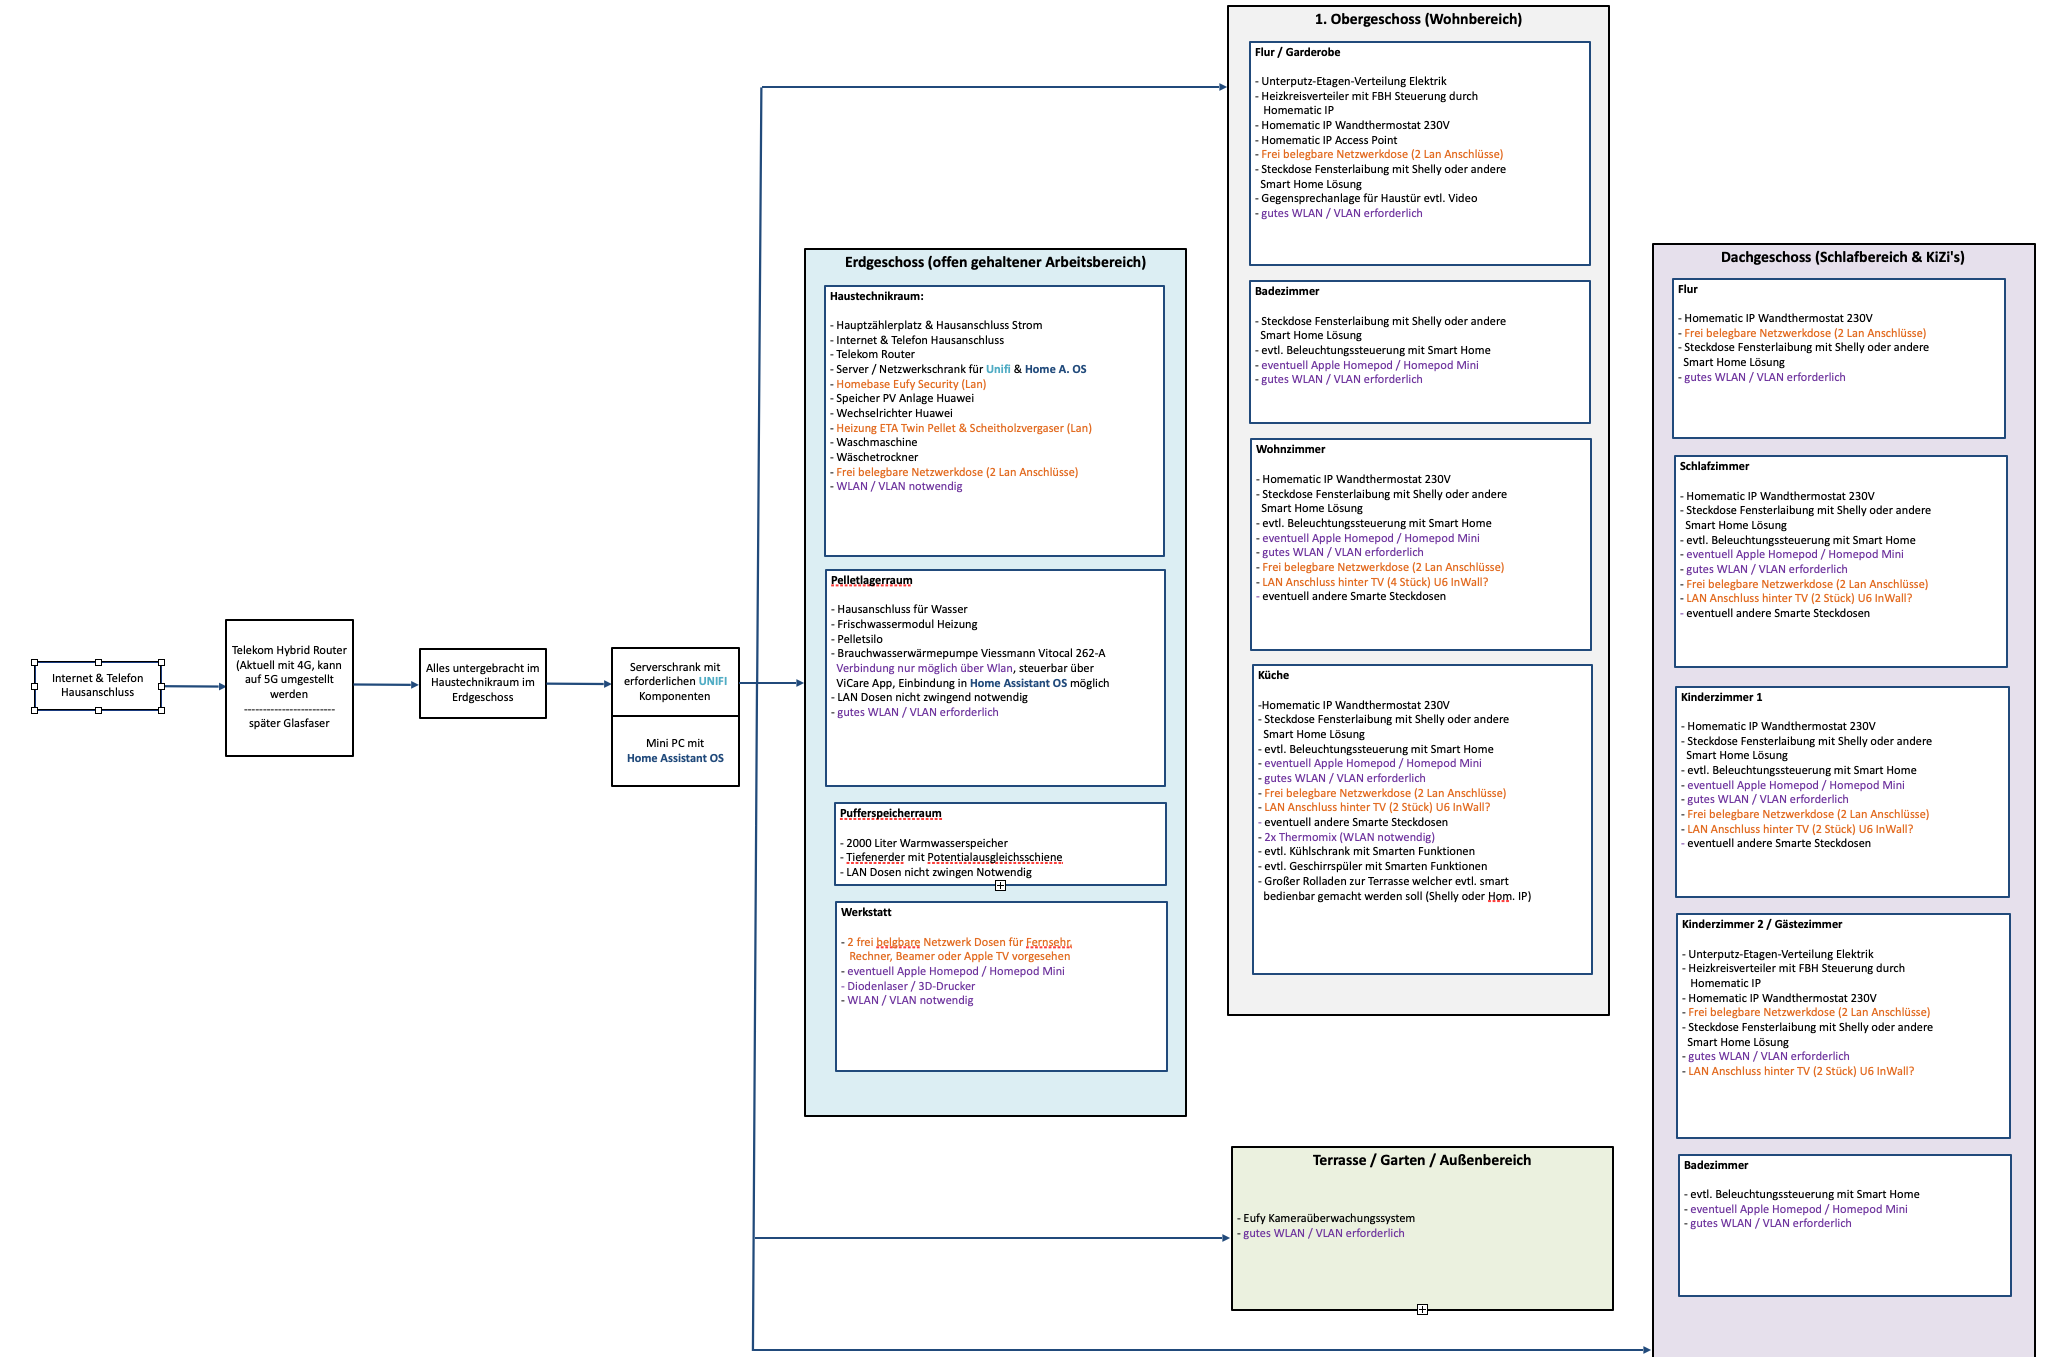The image size is (2048, 1357).
Task: Click 'eventuell Apple Homepod' line in Werkstatt
Action: [x=953, y=971]
